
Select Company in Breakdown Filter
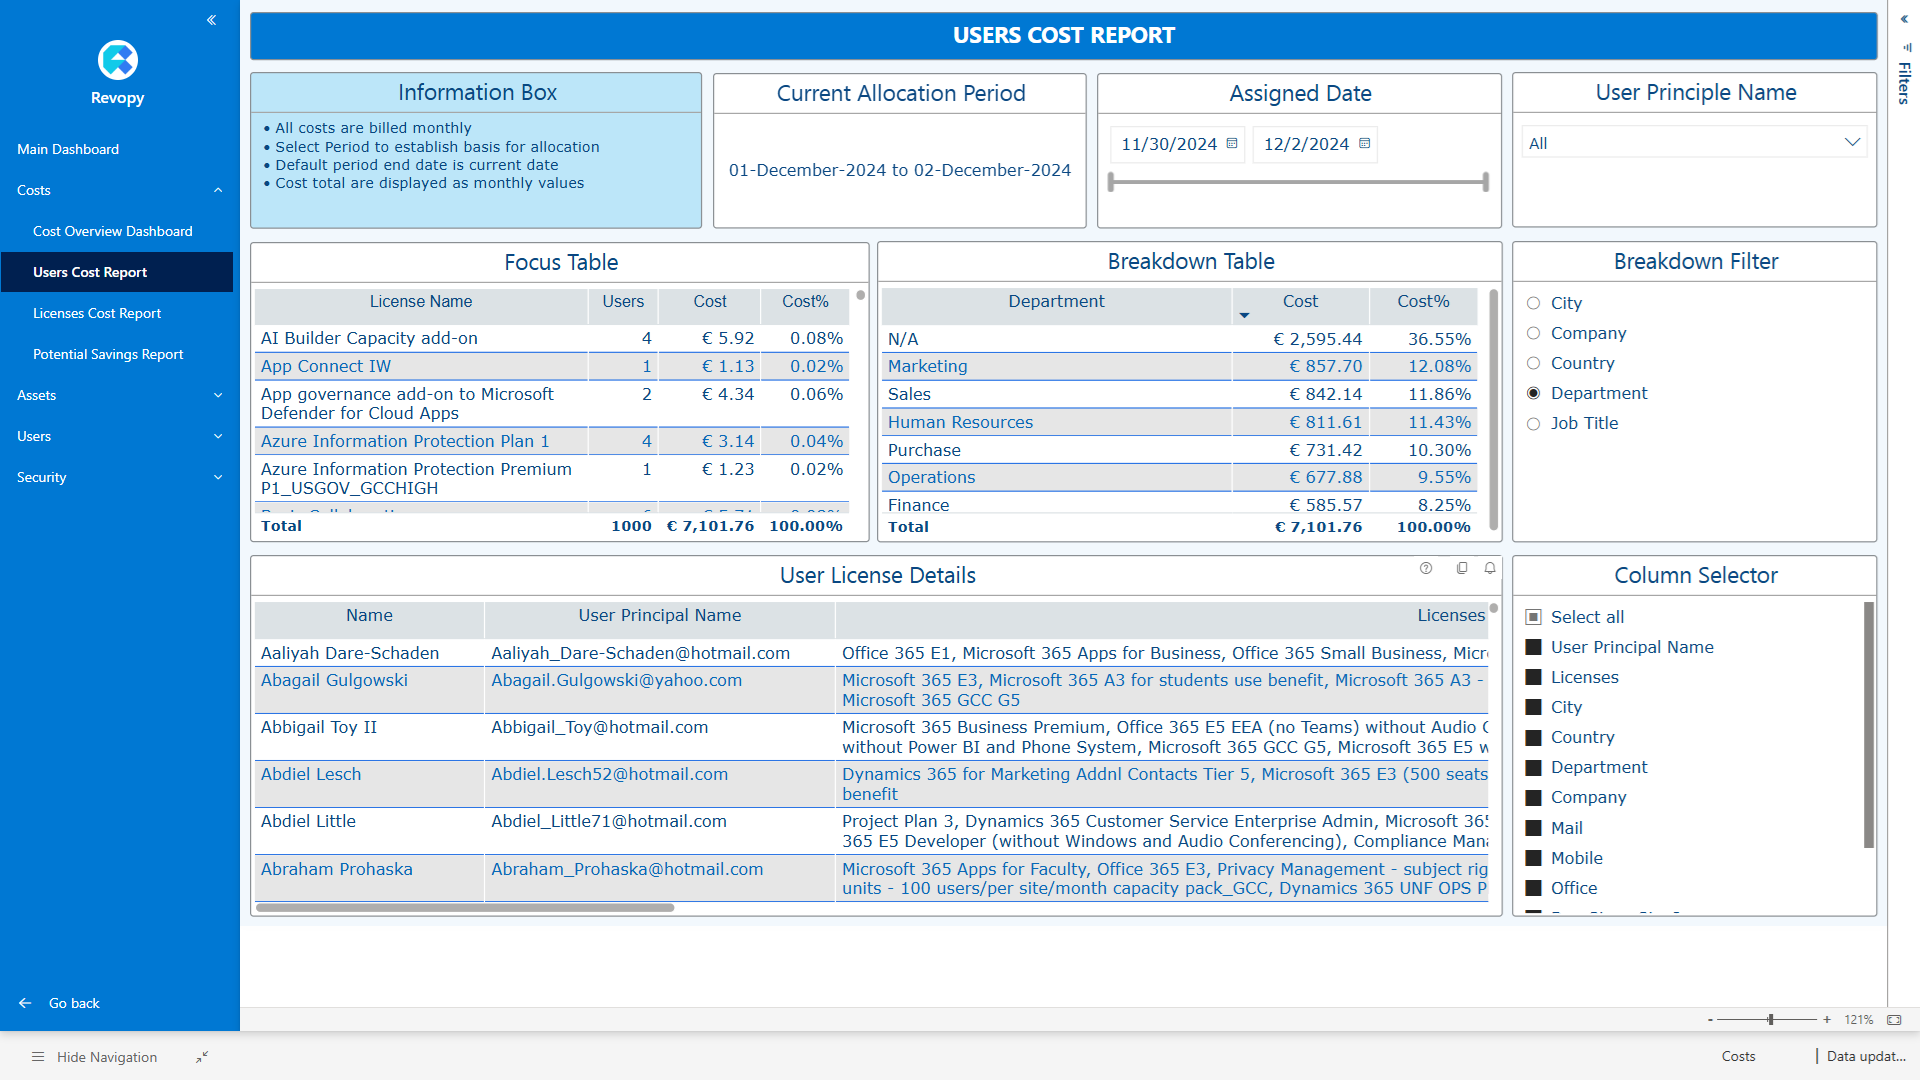tap(1533, 333)
